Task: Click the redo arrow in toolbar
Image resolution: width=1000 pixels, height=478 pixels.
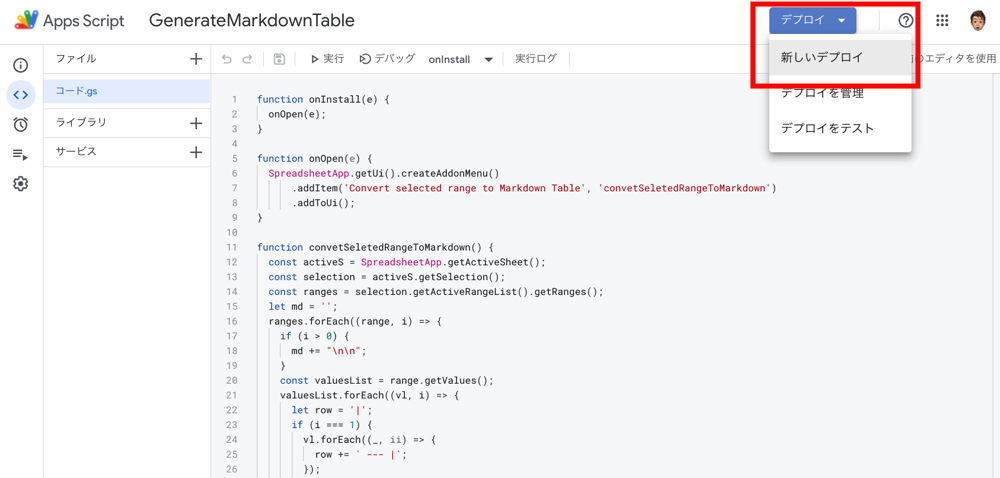Action: [248, 59]
